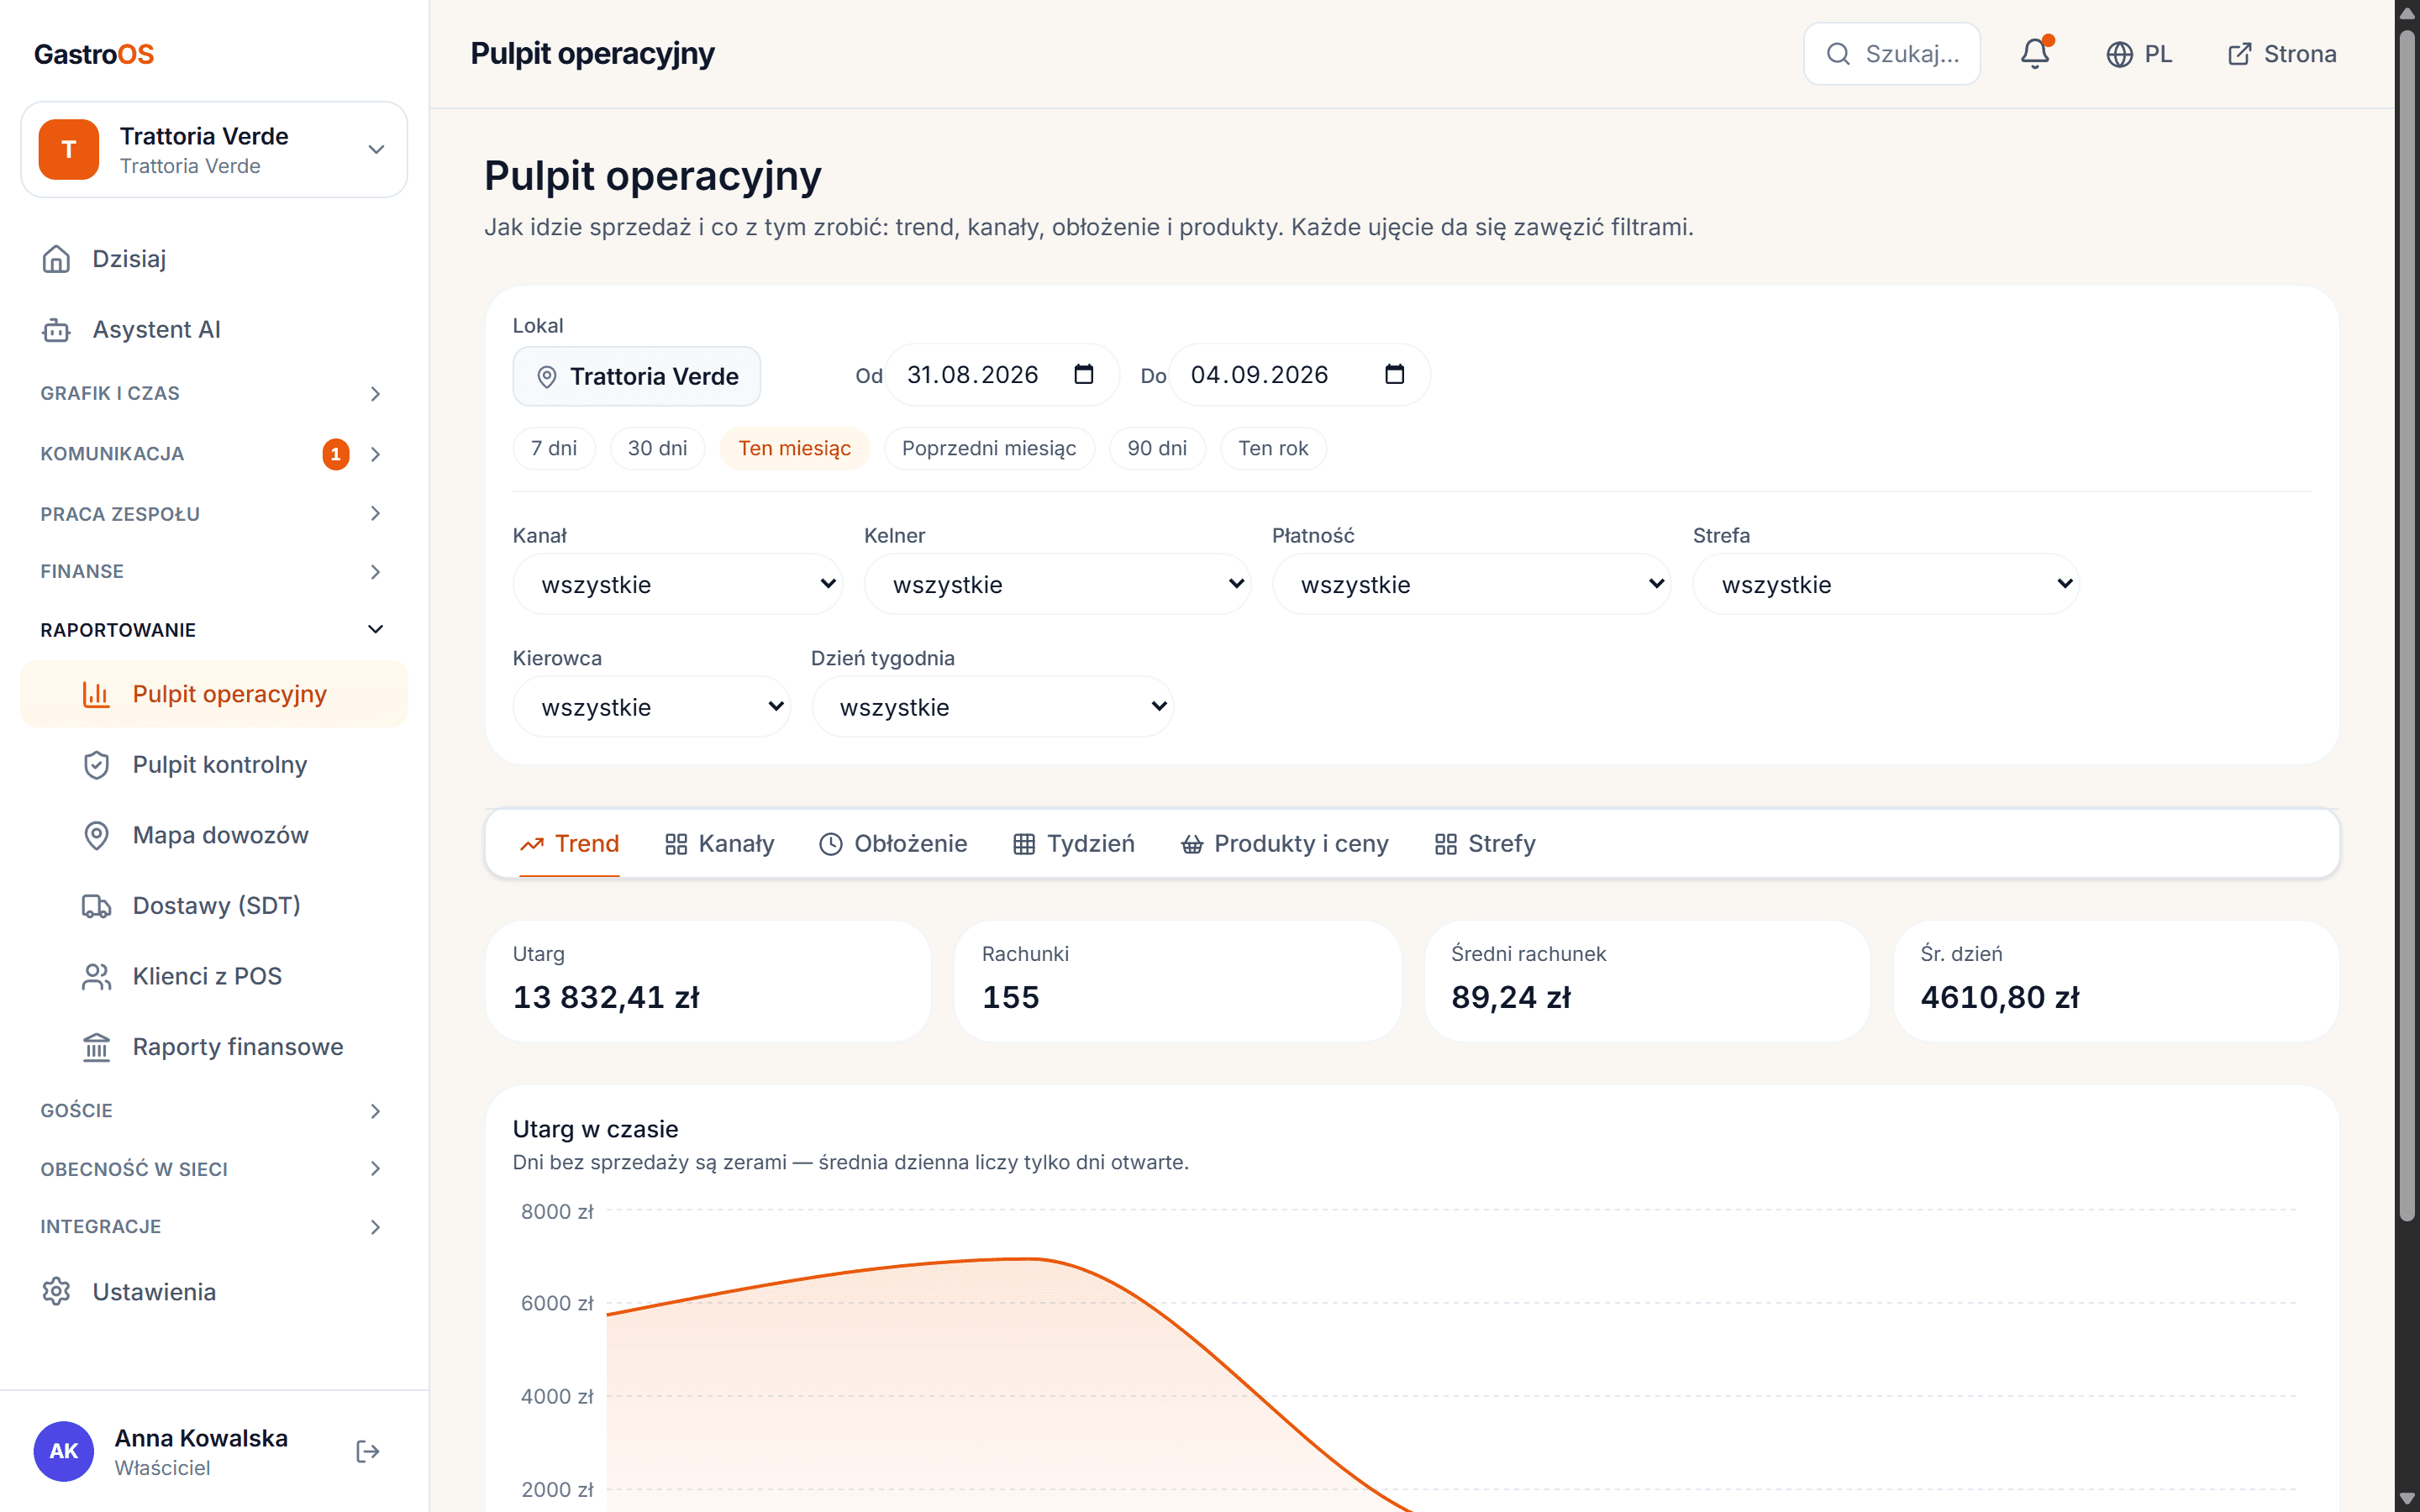Click the page vertical scrollbar
The image size is (2420, 1512).
click(x=2407, y=624)
